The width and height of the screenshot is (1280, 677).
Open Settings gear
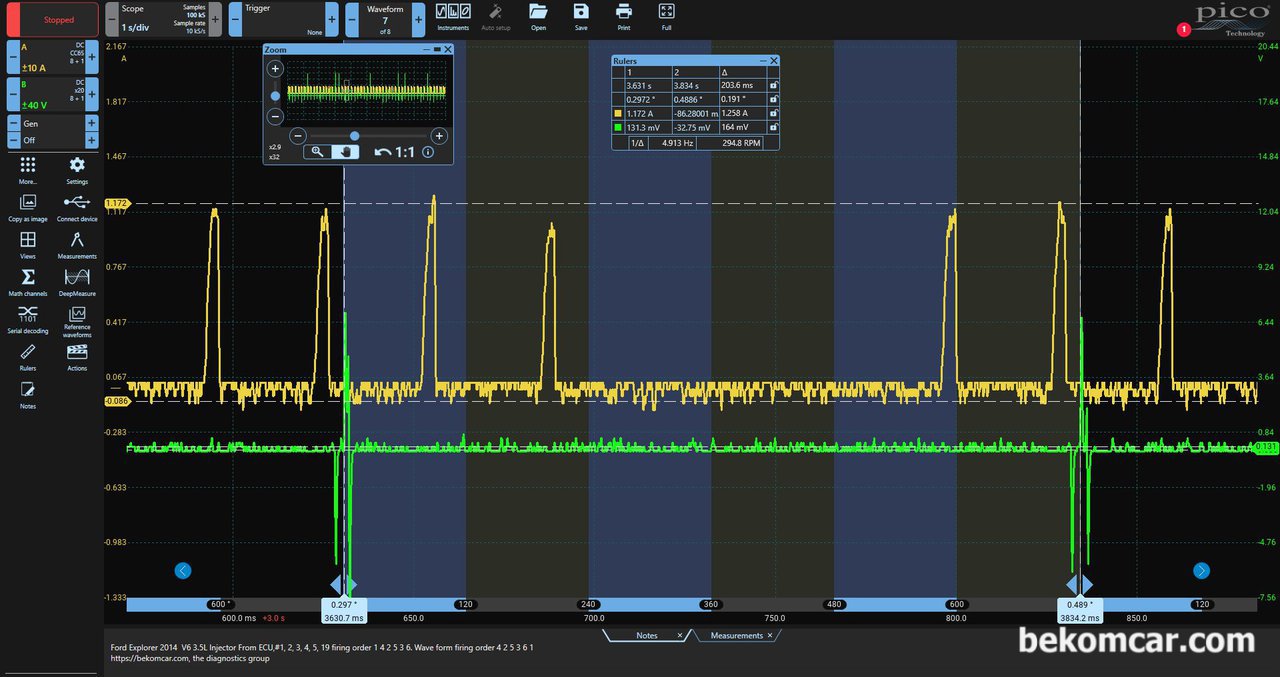tap(77, 170)
